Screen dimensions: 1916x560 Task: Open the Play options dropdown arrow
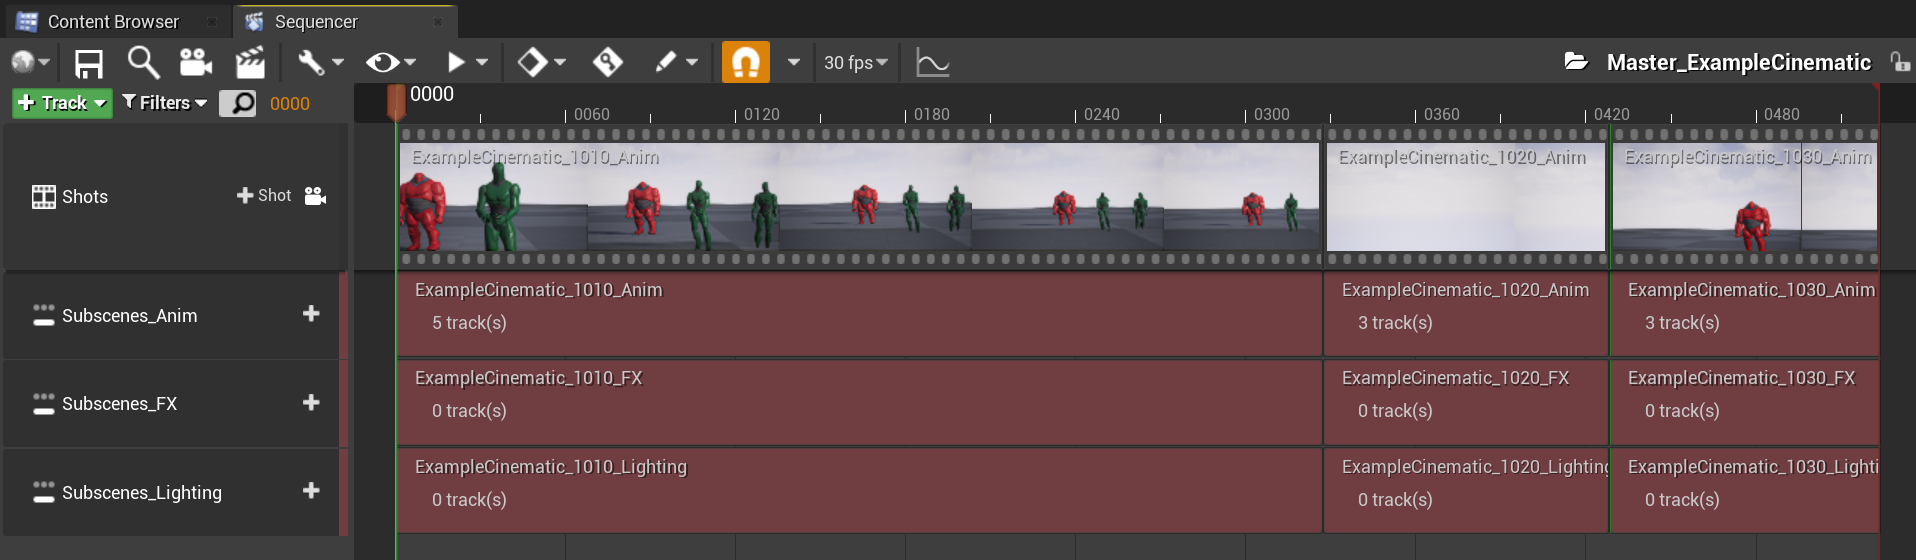tap(482, 62)
